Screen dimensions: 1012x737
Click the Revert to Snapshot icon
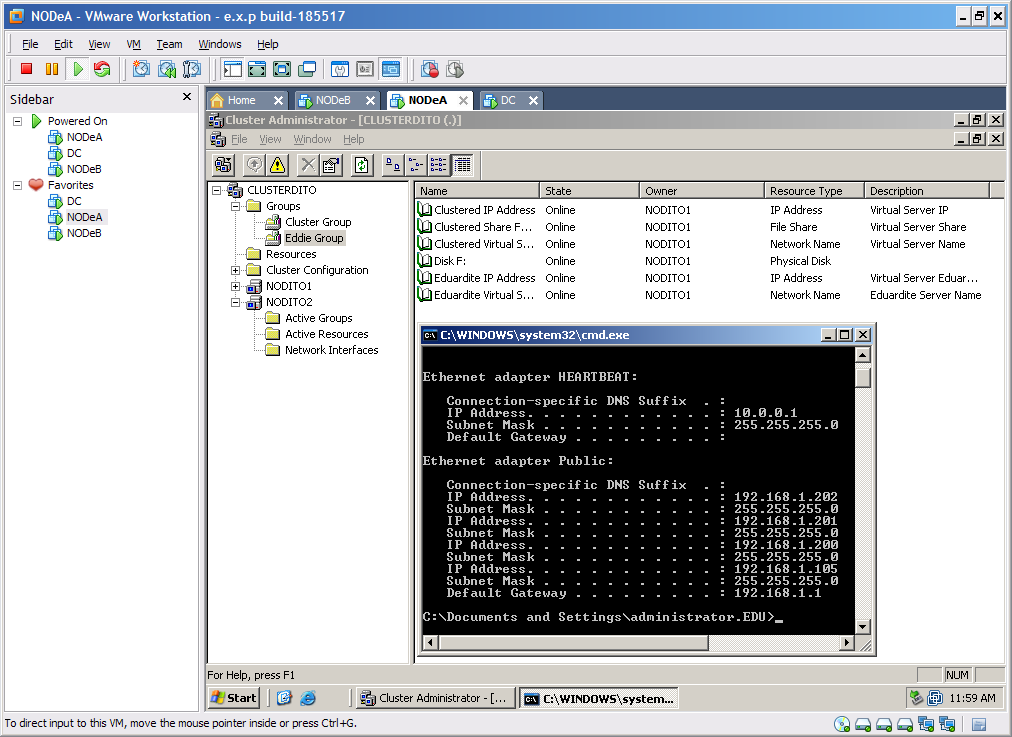point(167,69)
